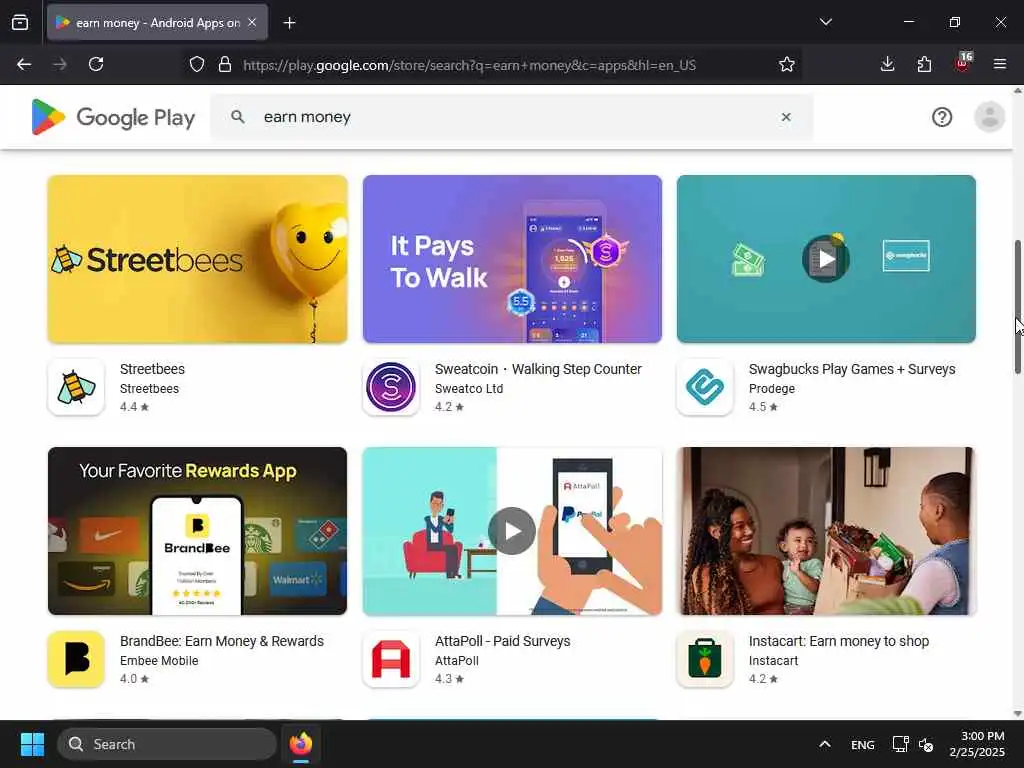1024x768 pixels.
Task: Click the Windows taskbar Search box
Action: [167, 744]
